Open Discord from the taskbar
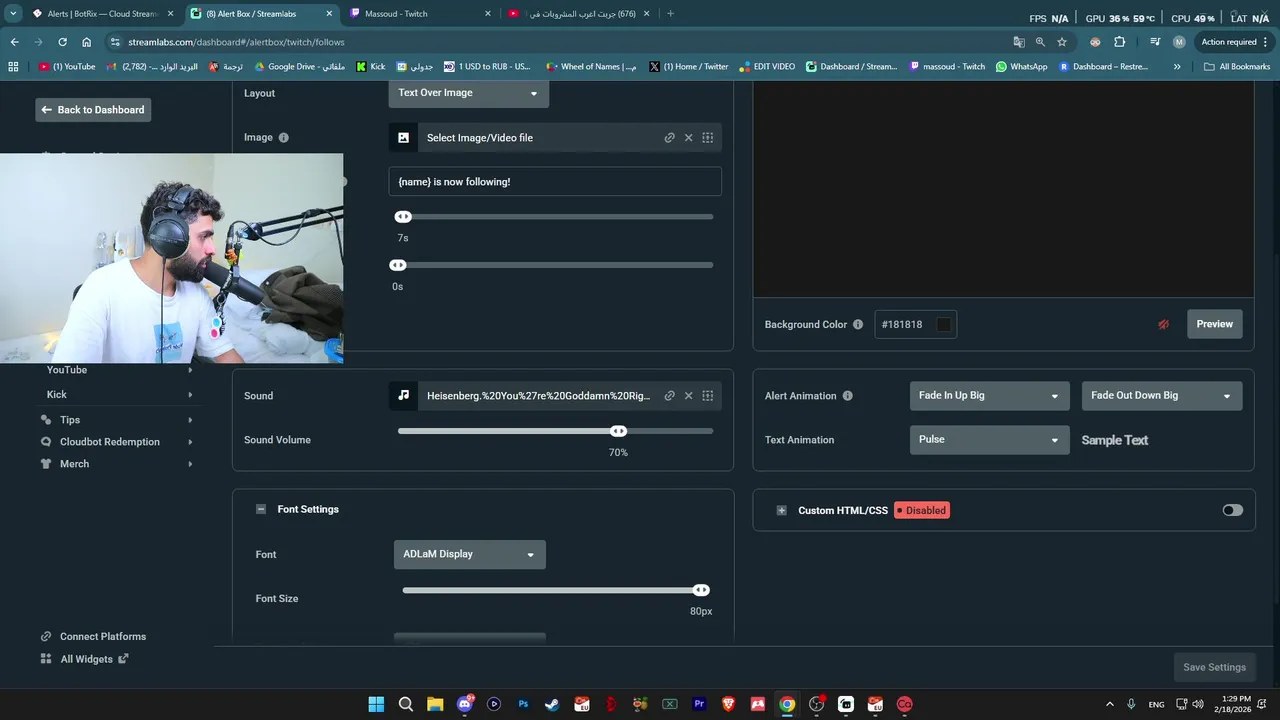This screenshot has width=1280, height=720. pyautogui.click(x=464, y=704)
